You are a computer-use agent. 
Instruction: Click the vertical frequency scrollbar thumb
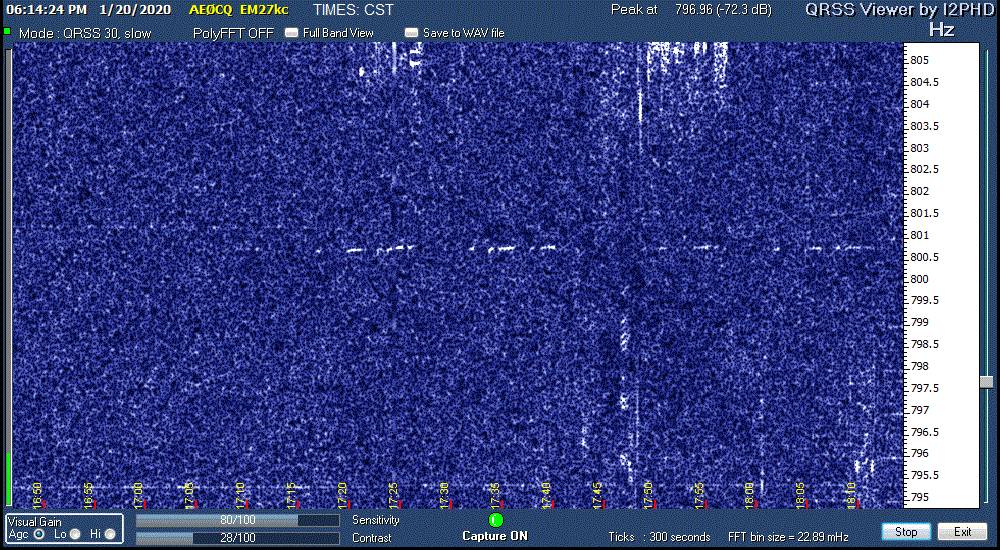pyautogui.click(x=986, y=382)
